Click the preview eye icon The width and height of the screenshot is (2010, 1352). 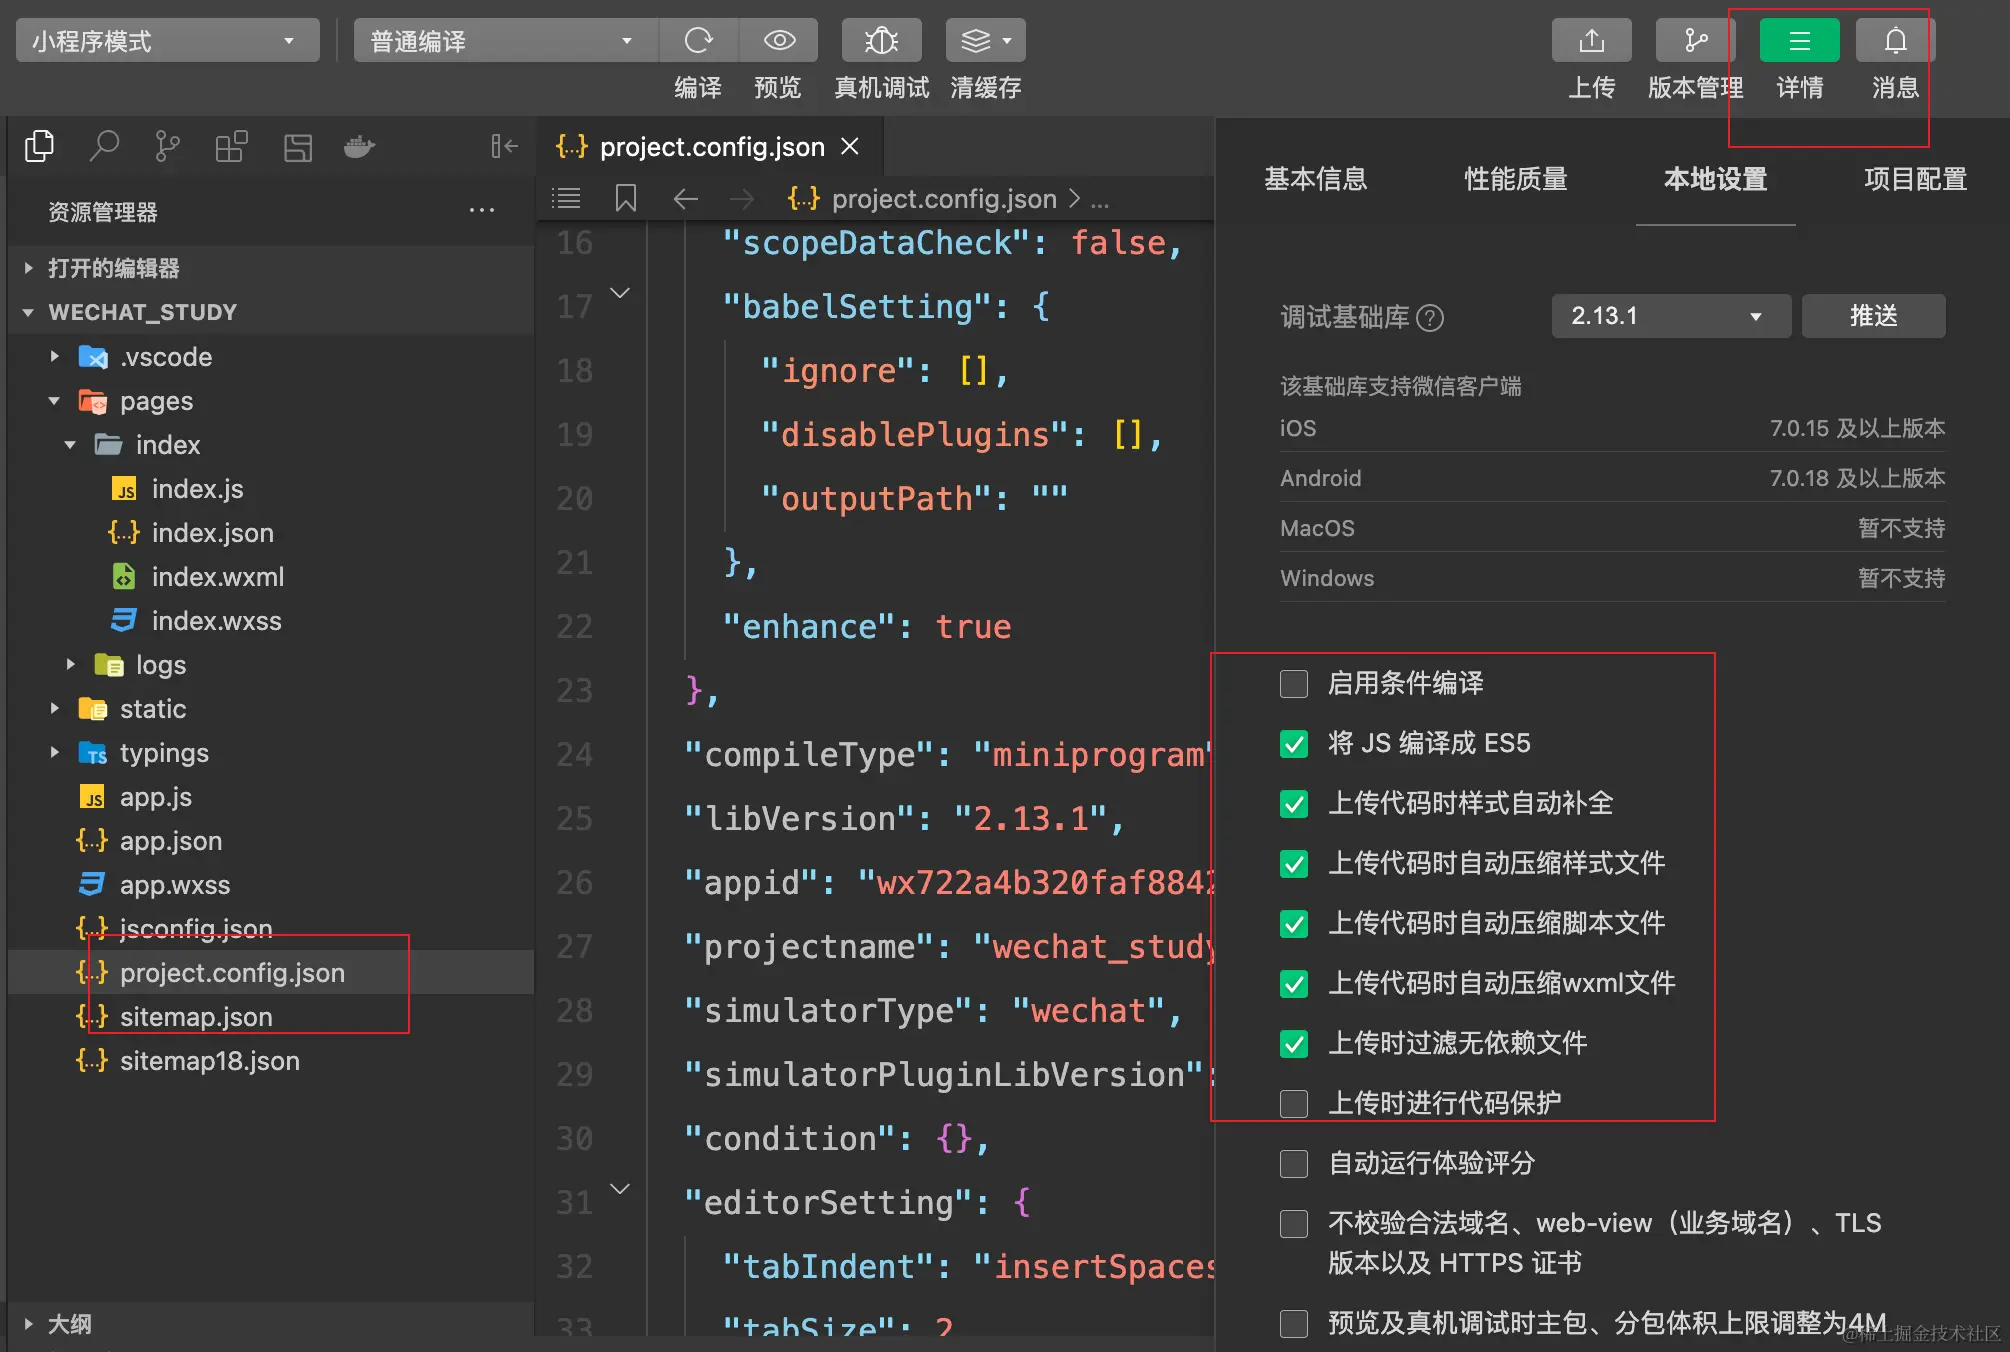pyautogui.click(x=779, y=41)
